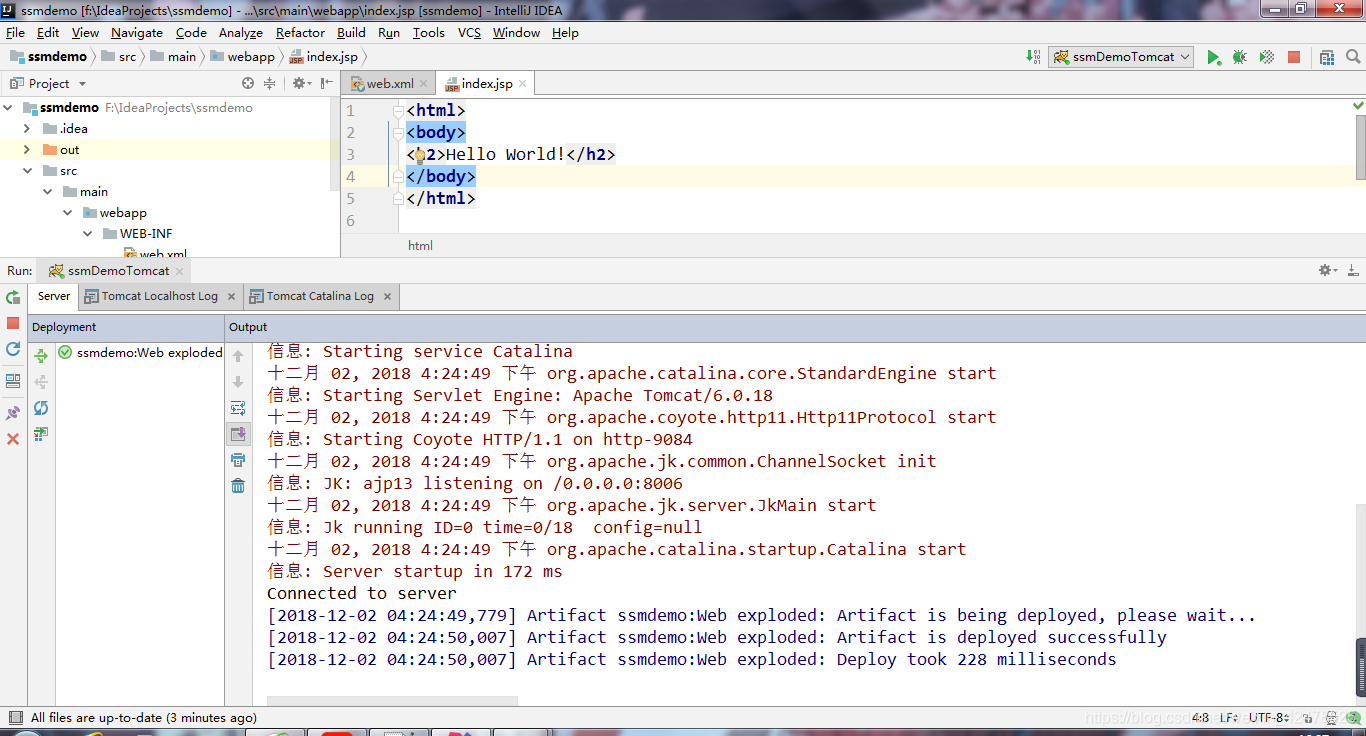
Task: Toggle Scroll to the End in console
Action: pyautogui.click(x=238, y=434)
